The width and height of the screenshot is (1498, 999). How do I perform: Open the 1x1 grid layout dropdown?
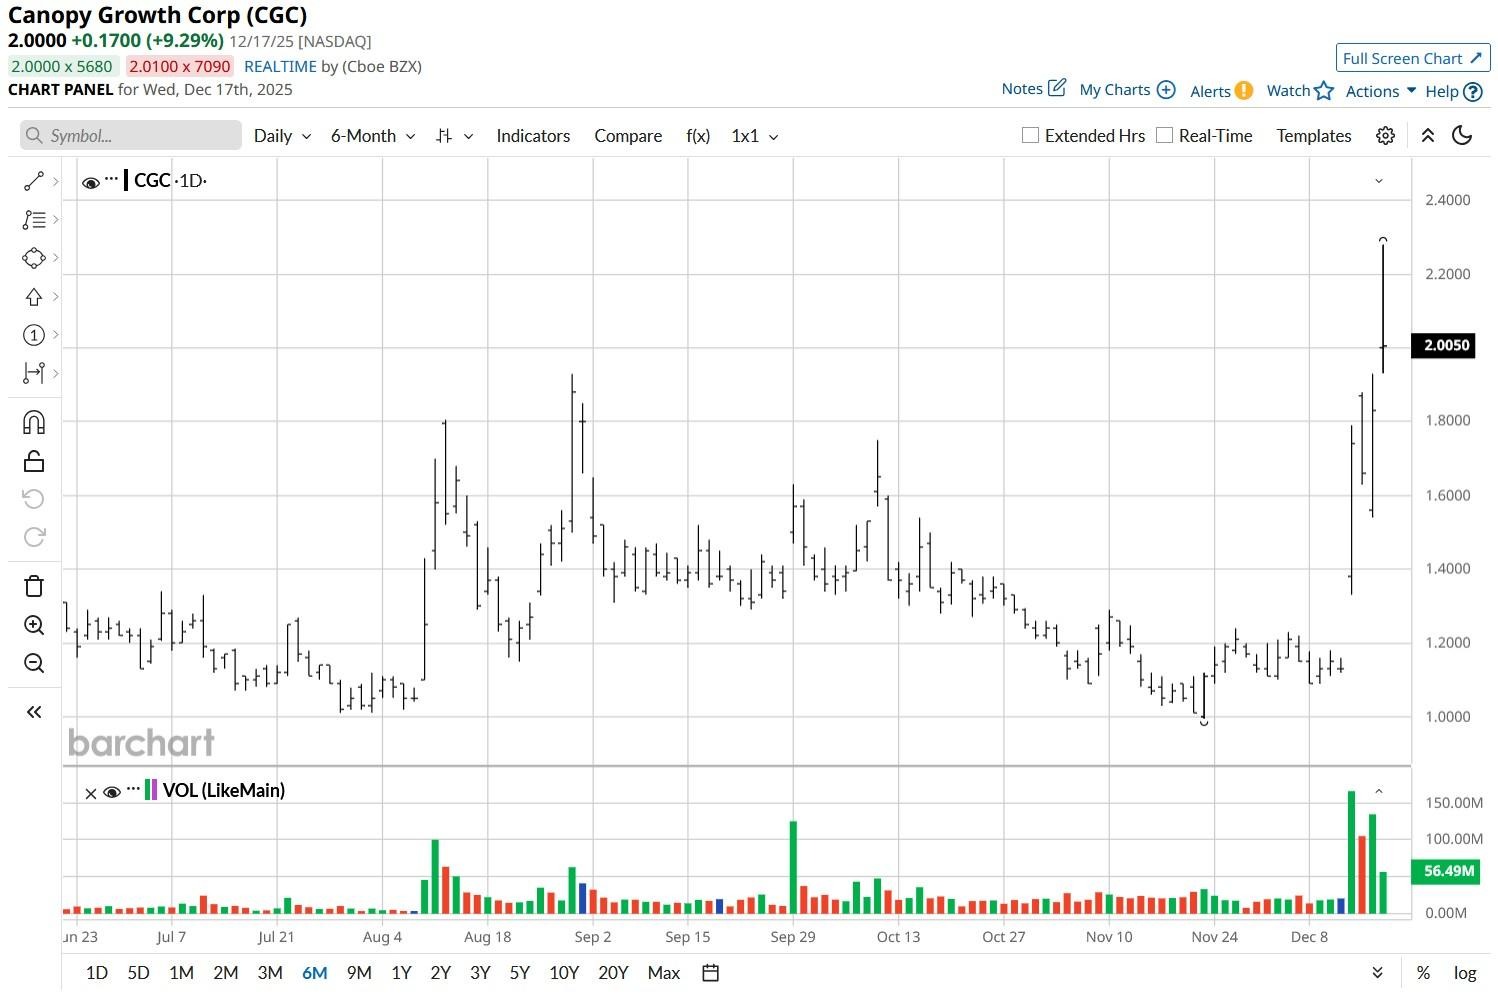tap(755, 136)
